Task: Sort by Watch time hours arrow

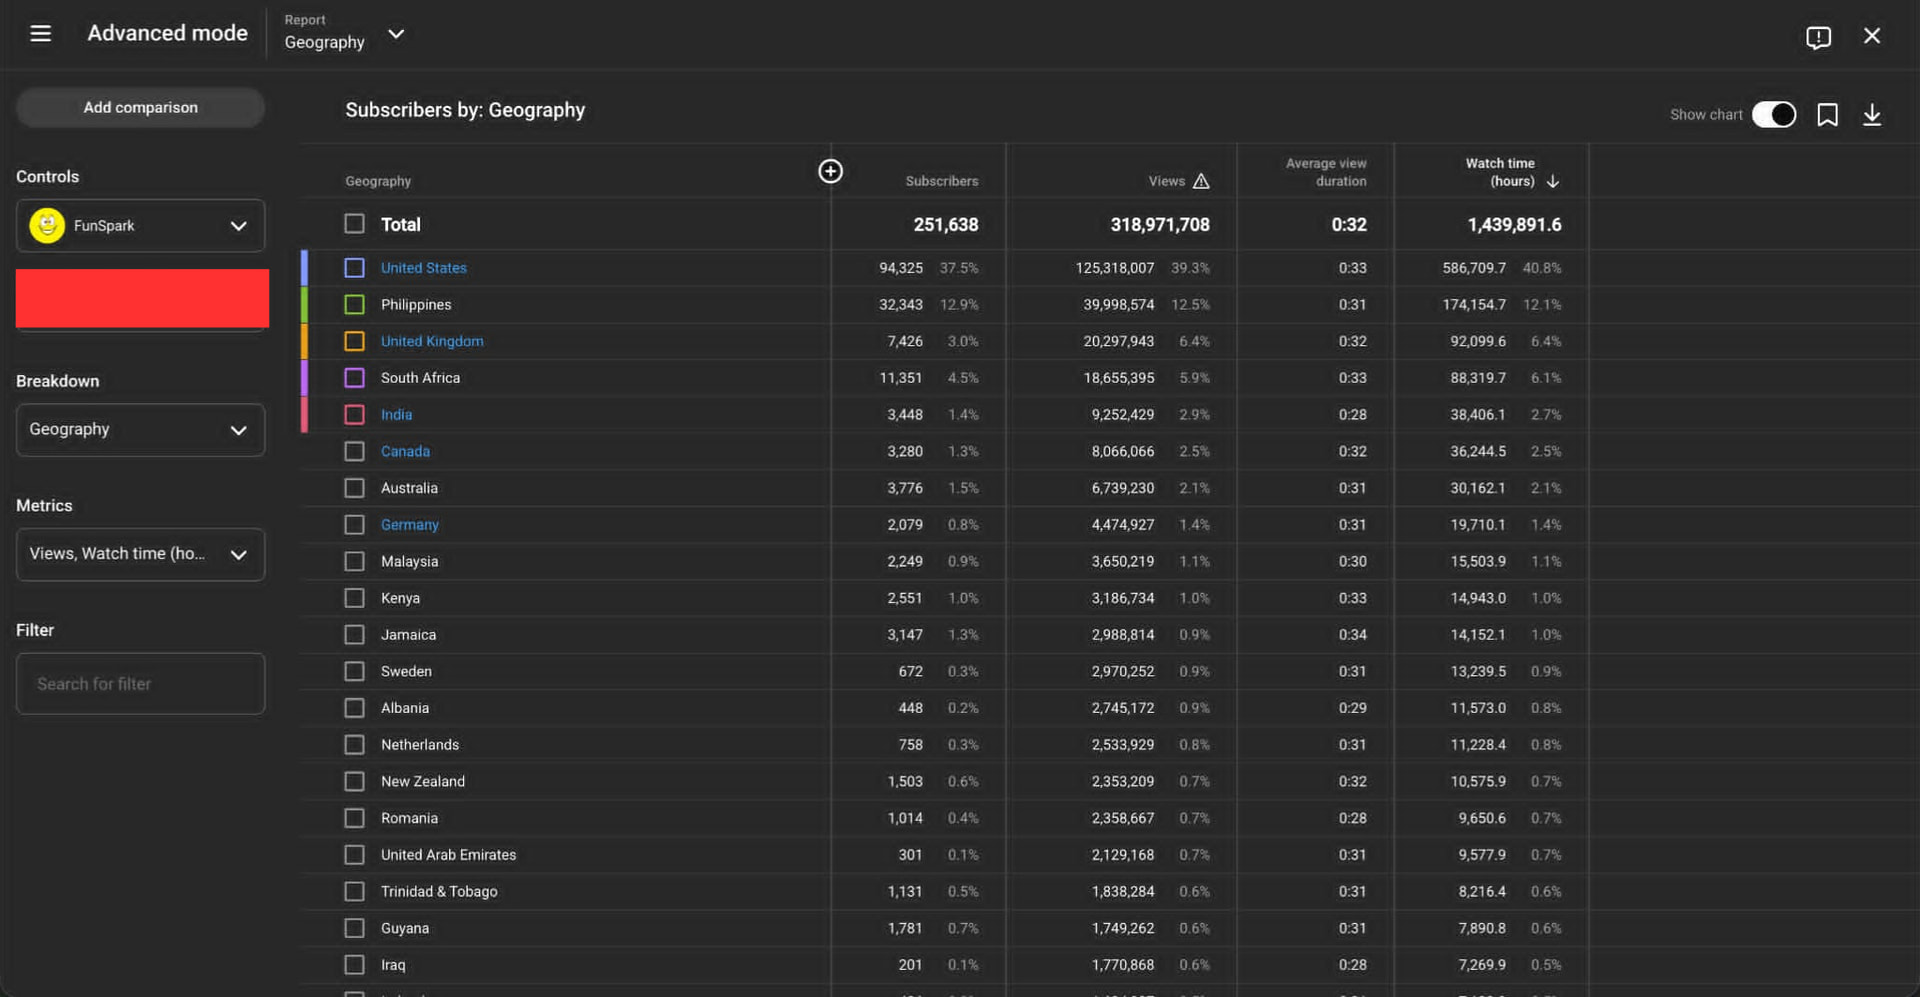Action: 1552,181
